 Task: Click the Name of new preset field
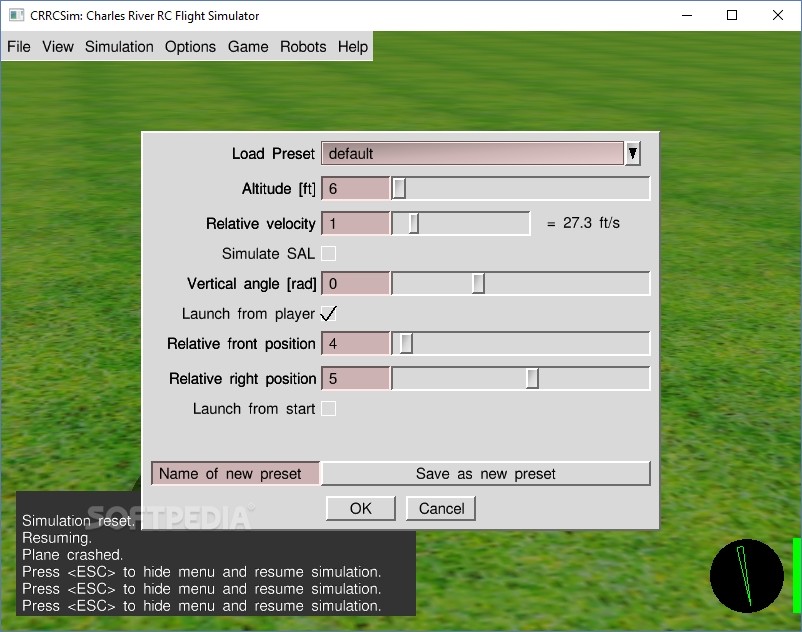236,473
